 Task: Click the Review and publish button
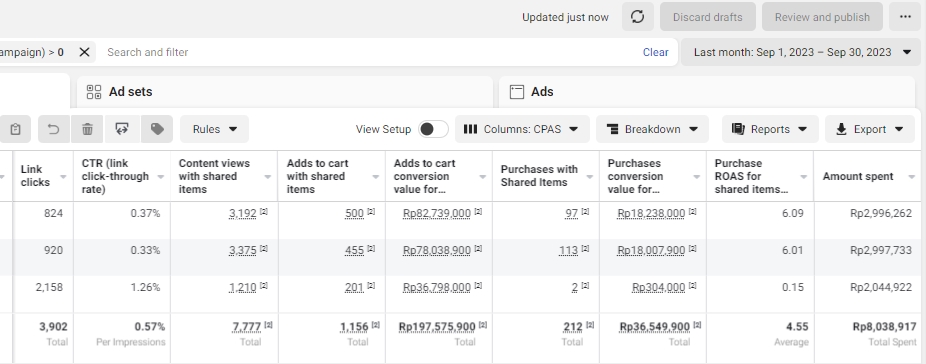822,17
